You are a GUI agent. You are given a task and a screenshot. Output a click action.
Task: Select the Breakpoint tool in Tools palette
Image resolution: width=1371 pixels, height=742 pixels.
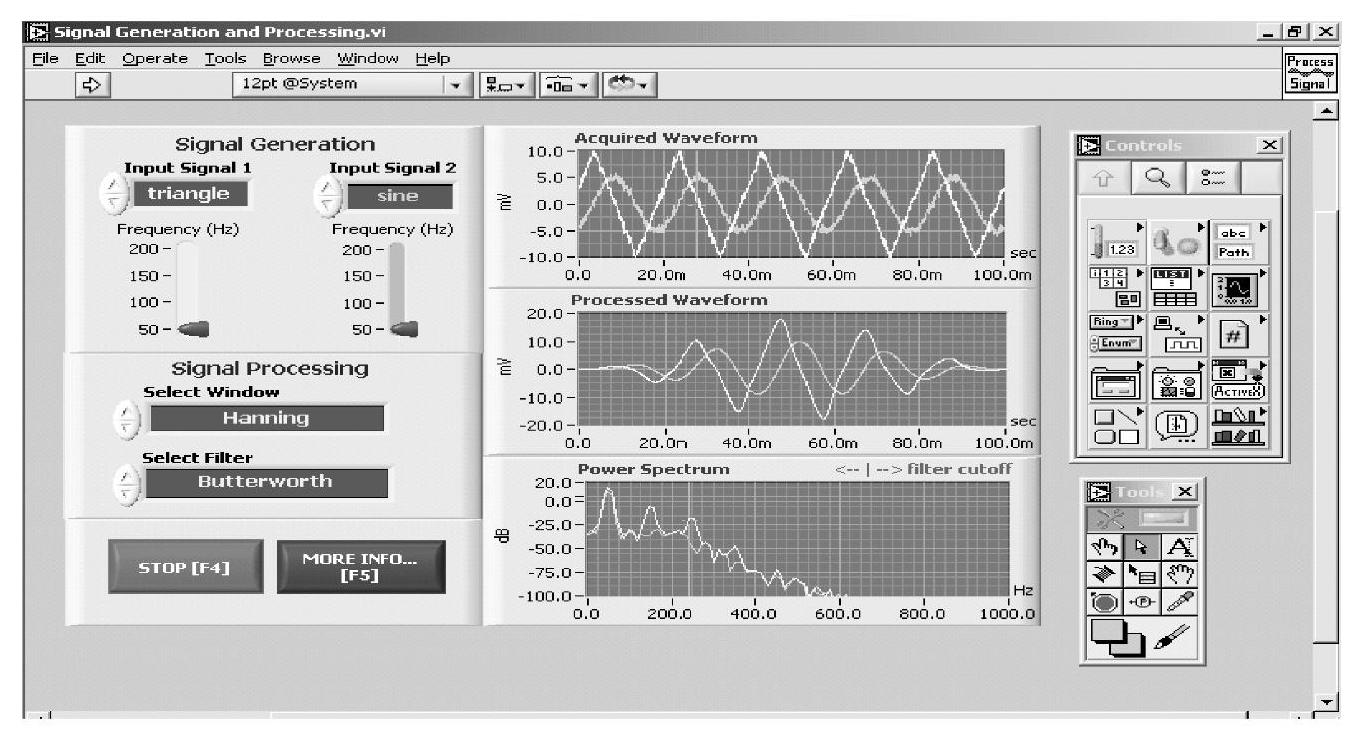coord(1104,603)
